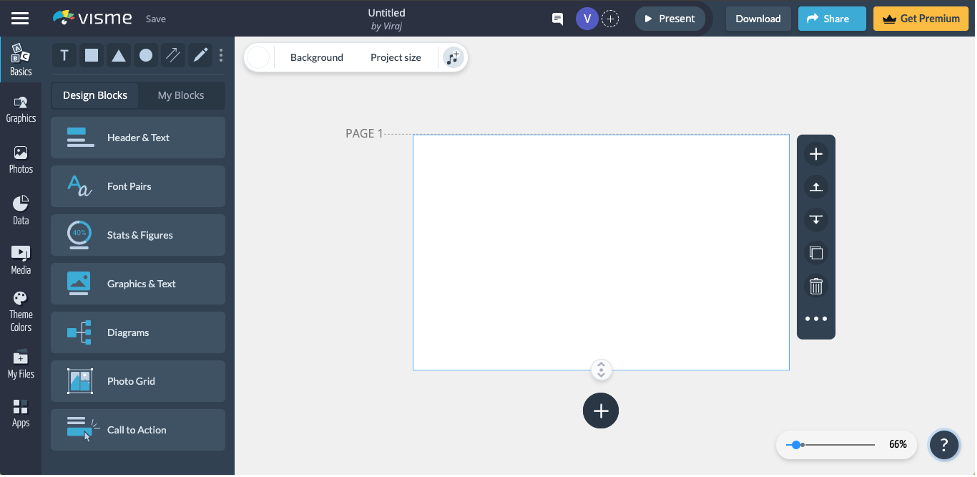
Task: Expand Graphics & Text blocks
Action: 138,283
